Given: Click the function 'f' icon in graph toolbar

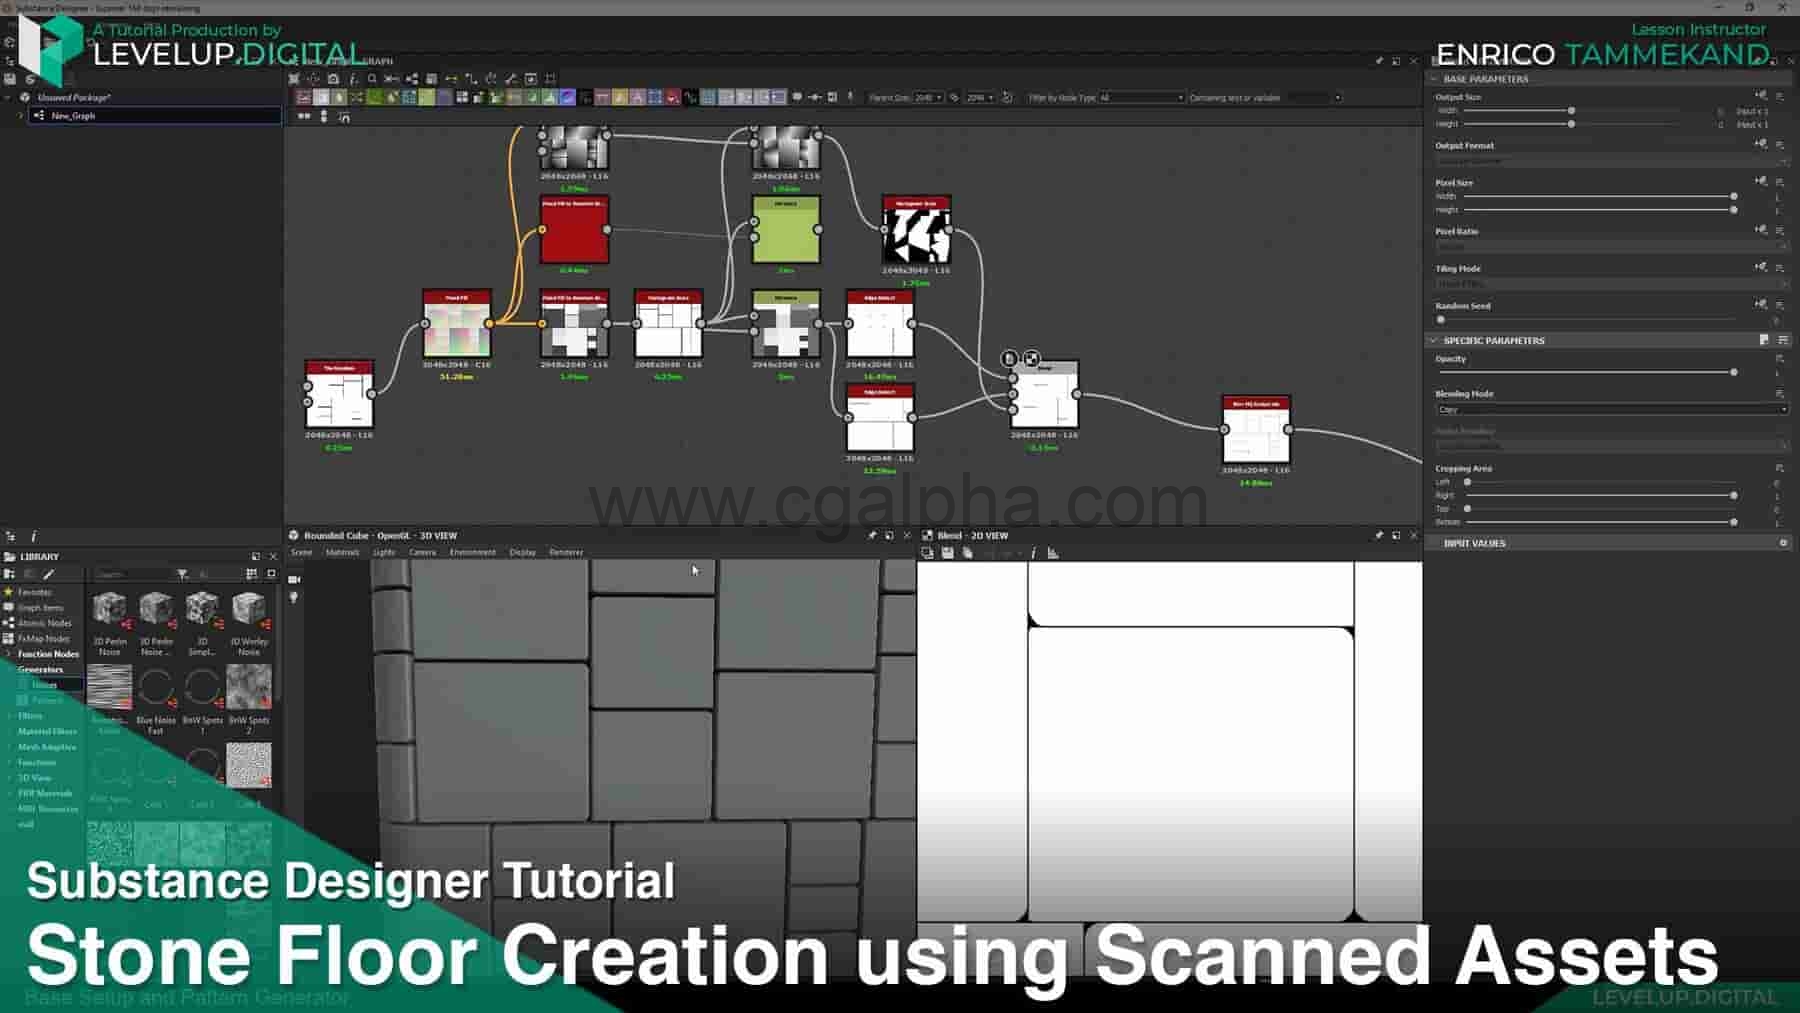Looking at the screenshot, I should tap(353, 78).
